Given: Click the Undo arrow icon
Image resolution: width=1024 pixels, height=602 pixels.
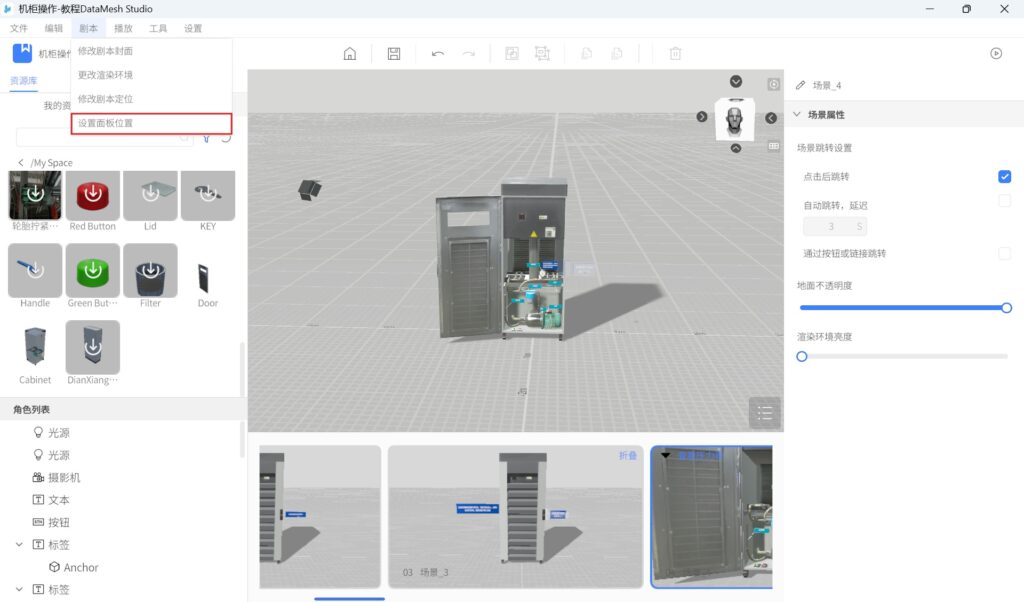Looking at the screenshot, I should click(438, 54).
